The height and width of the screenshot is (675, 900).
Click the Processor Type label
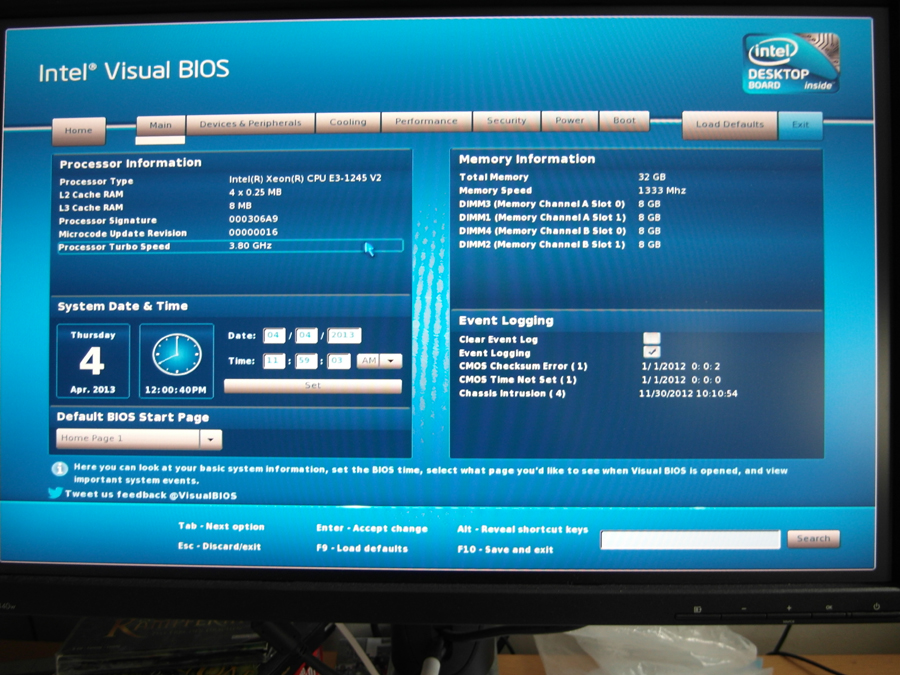click(x=96, y=181)
